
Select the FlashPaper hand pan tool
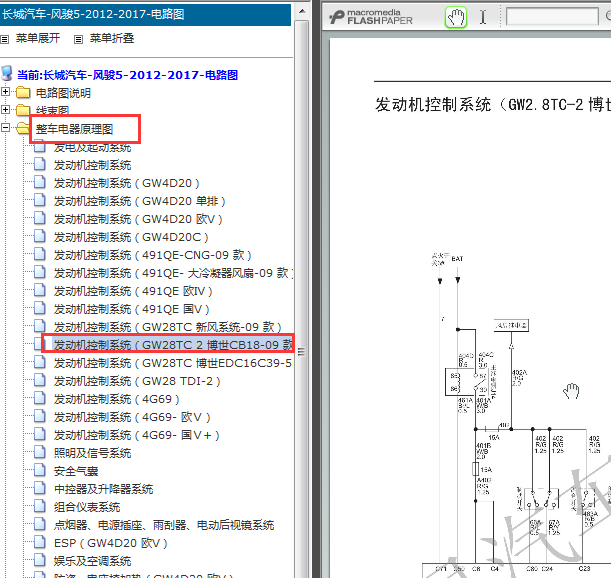[x=456, y=18]
